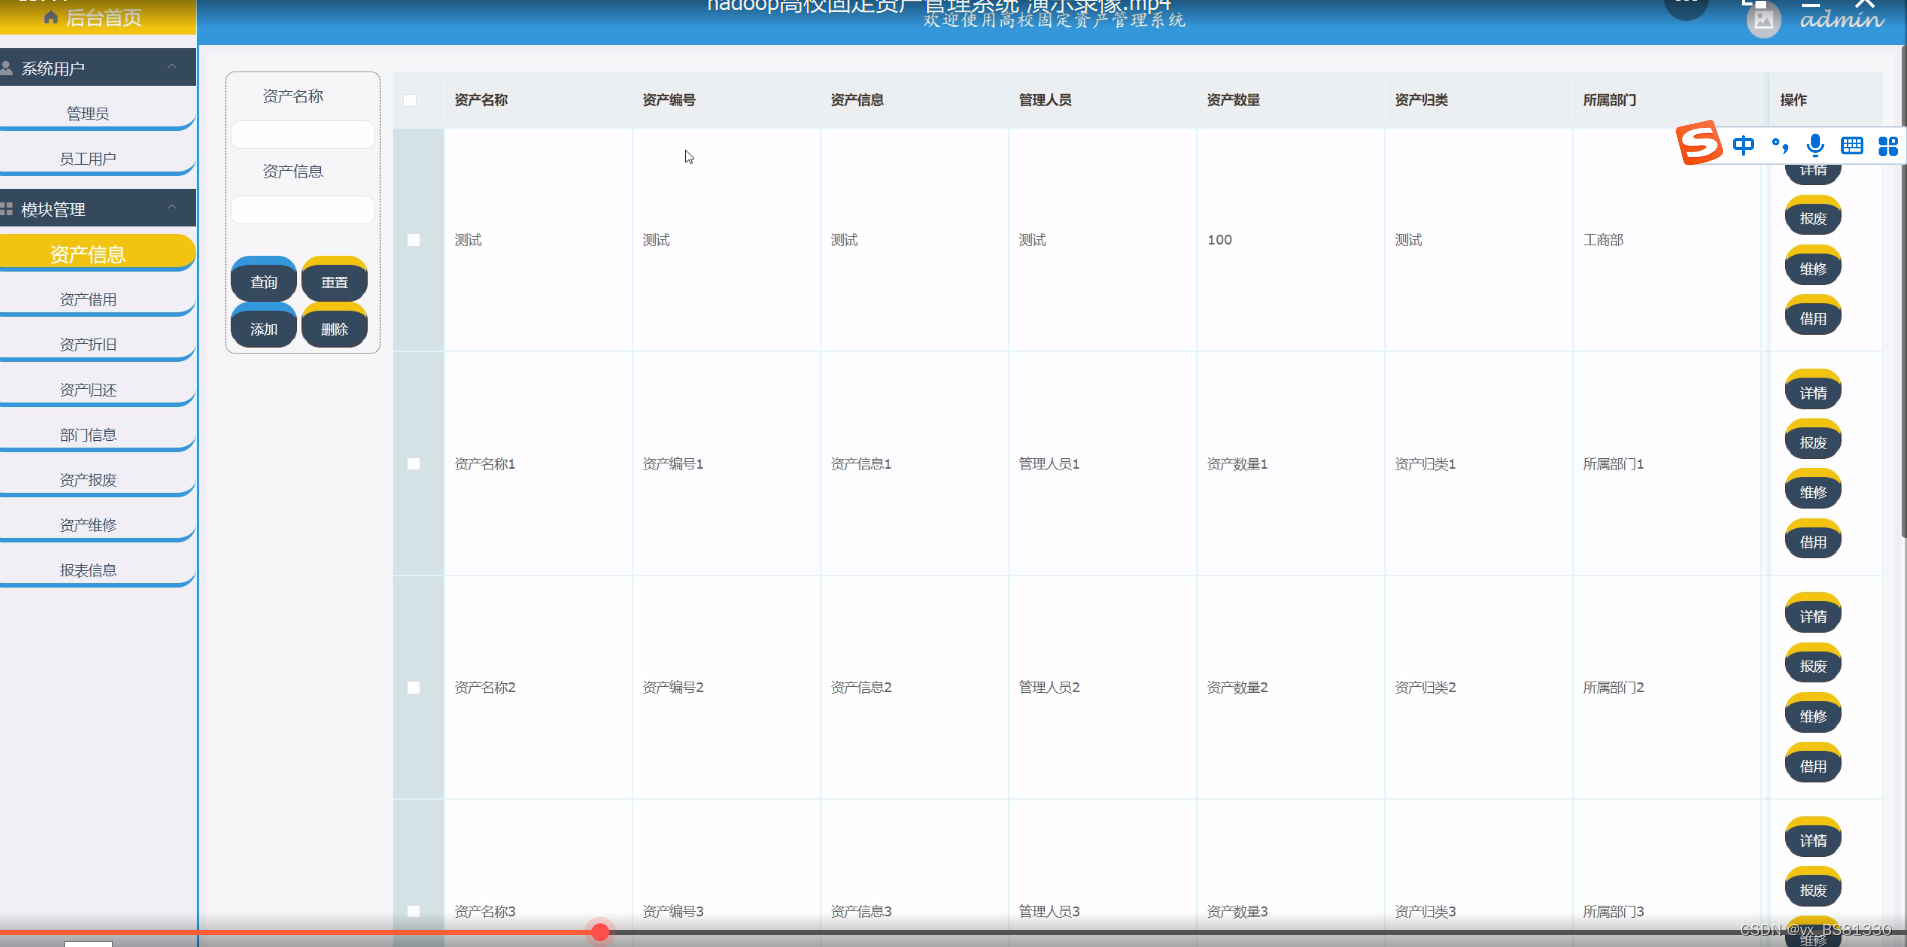This screenshot has width=1907, height=947.
Task: Click the 资产归类2 cell
Action: click(x=1425, y=688)
